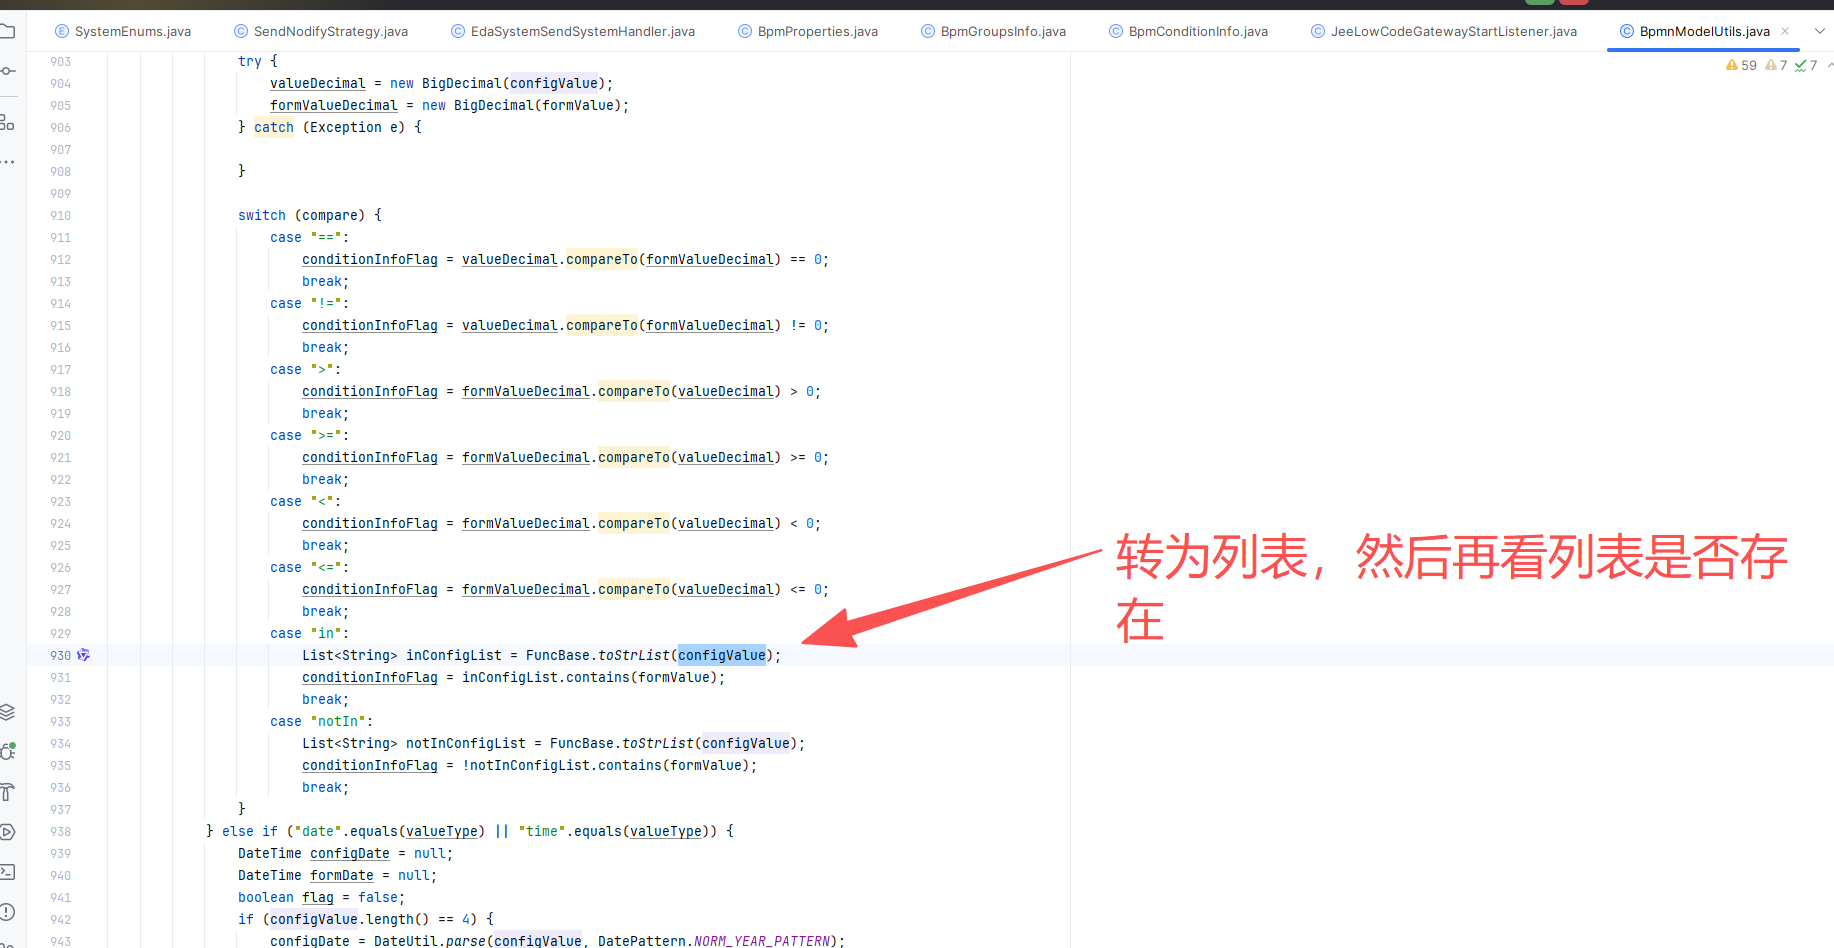
Task: Switch to the BpmProperties.java tab
Action: [817, 31]
